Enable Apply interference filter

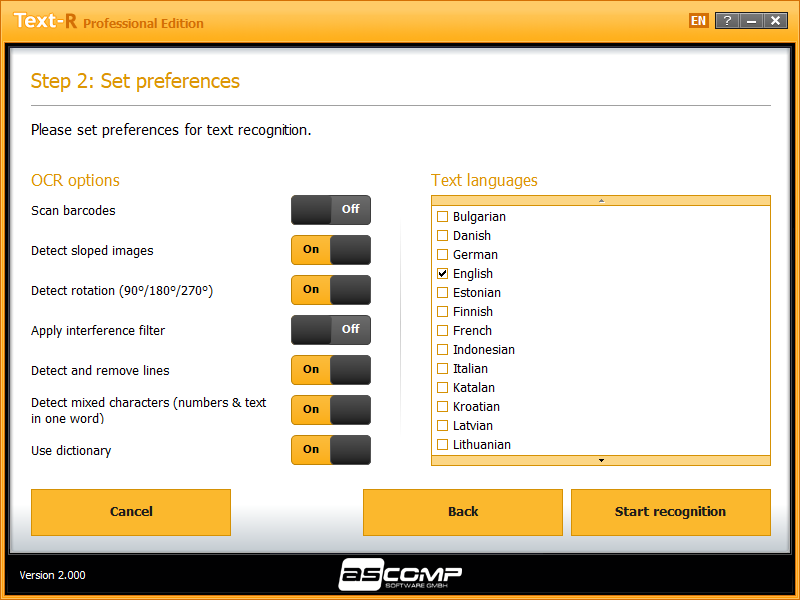(331, 330)
